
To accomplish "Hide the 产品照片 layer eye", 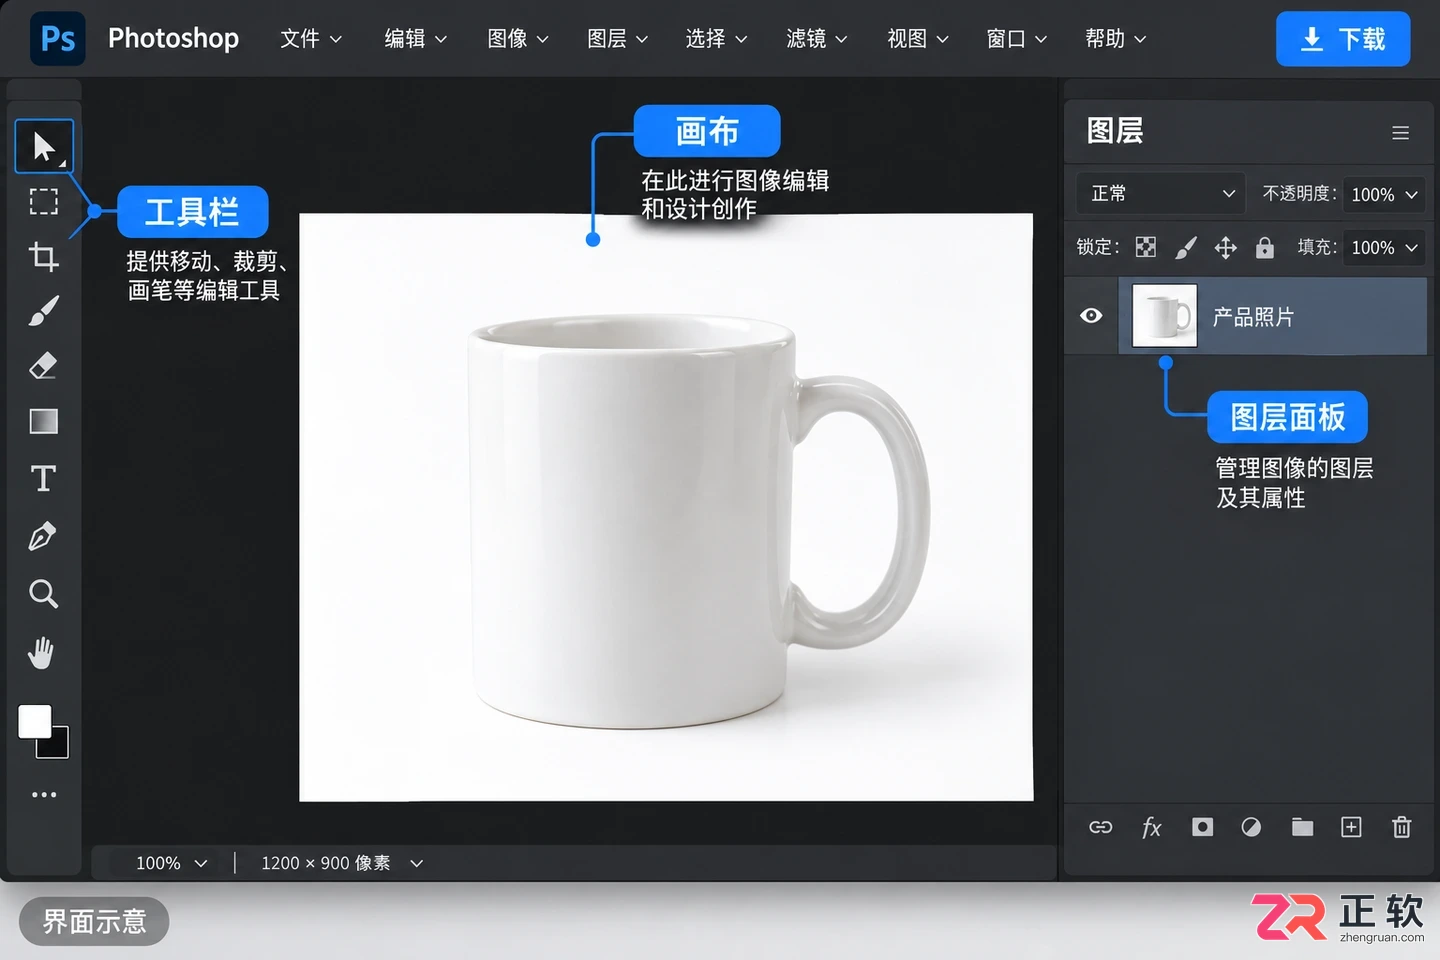I will (1091, 316).
